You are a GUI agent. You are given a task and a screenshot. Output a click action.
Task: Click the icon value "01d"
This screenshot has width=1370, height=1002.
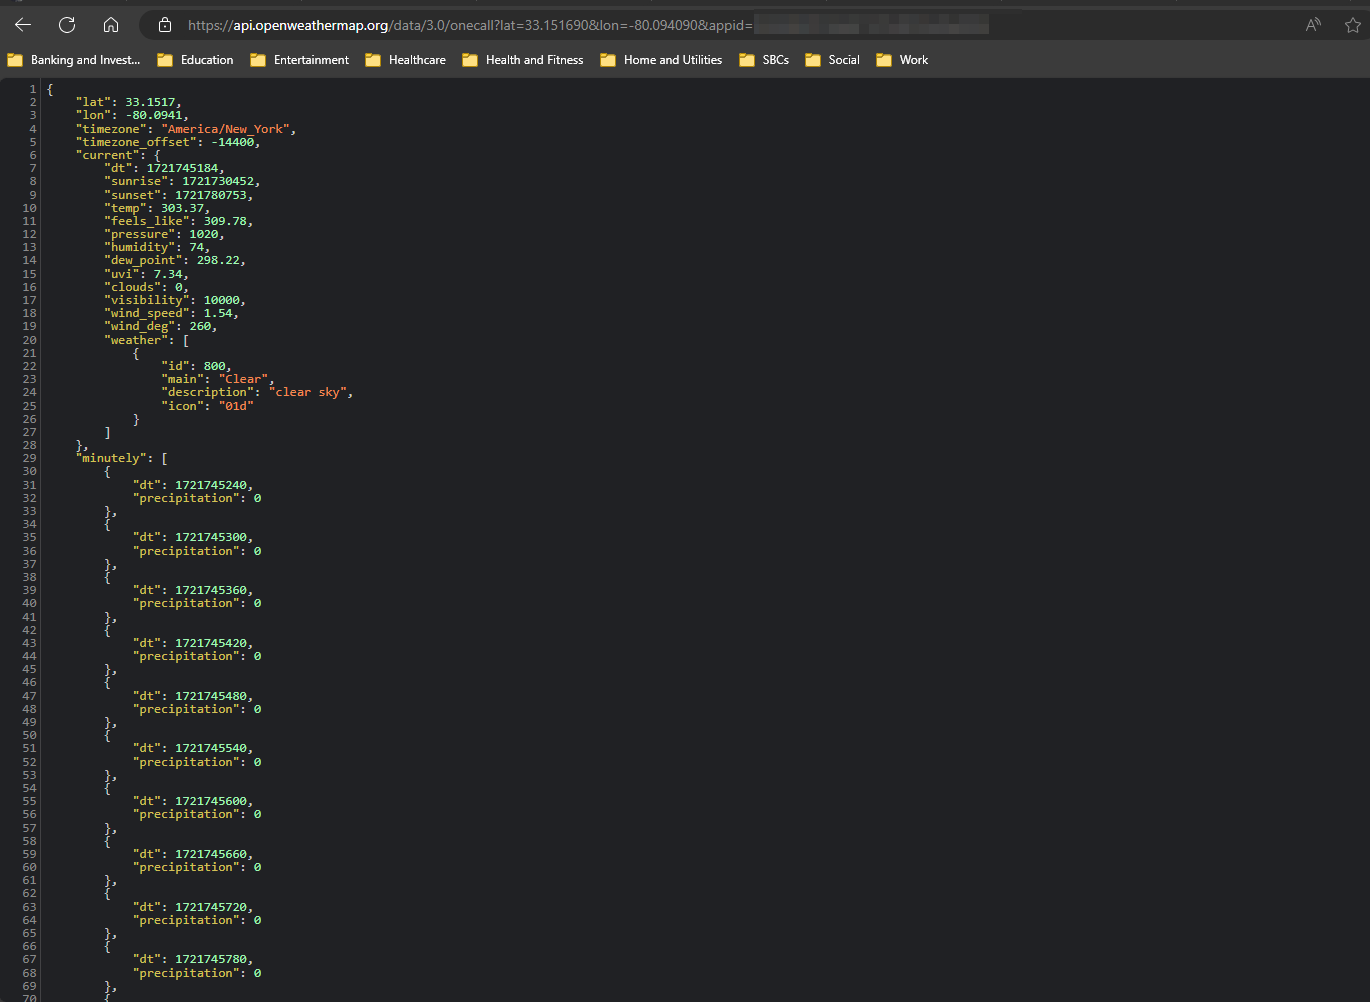pos(236,406)
